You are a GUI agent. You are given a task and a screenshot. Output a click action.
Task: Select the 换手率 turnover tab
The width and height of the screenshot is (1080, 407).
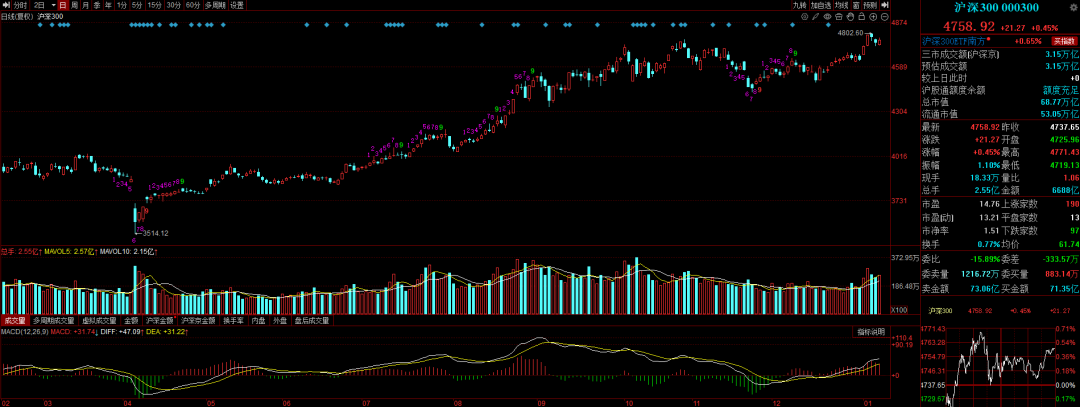(233, 320)
